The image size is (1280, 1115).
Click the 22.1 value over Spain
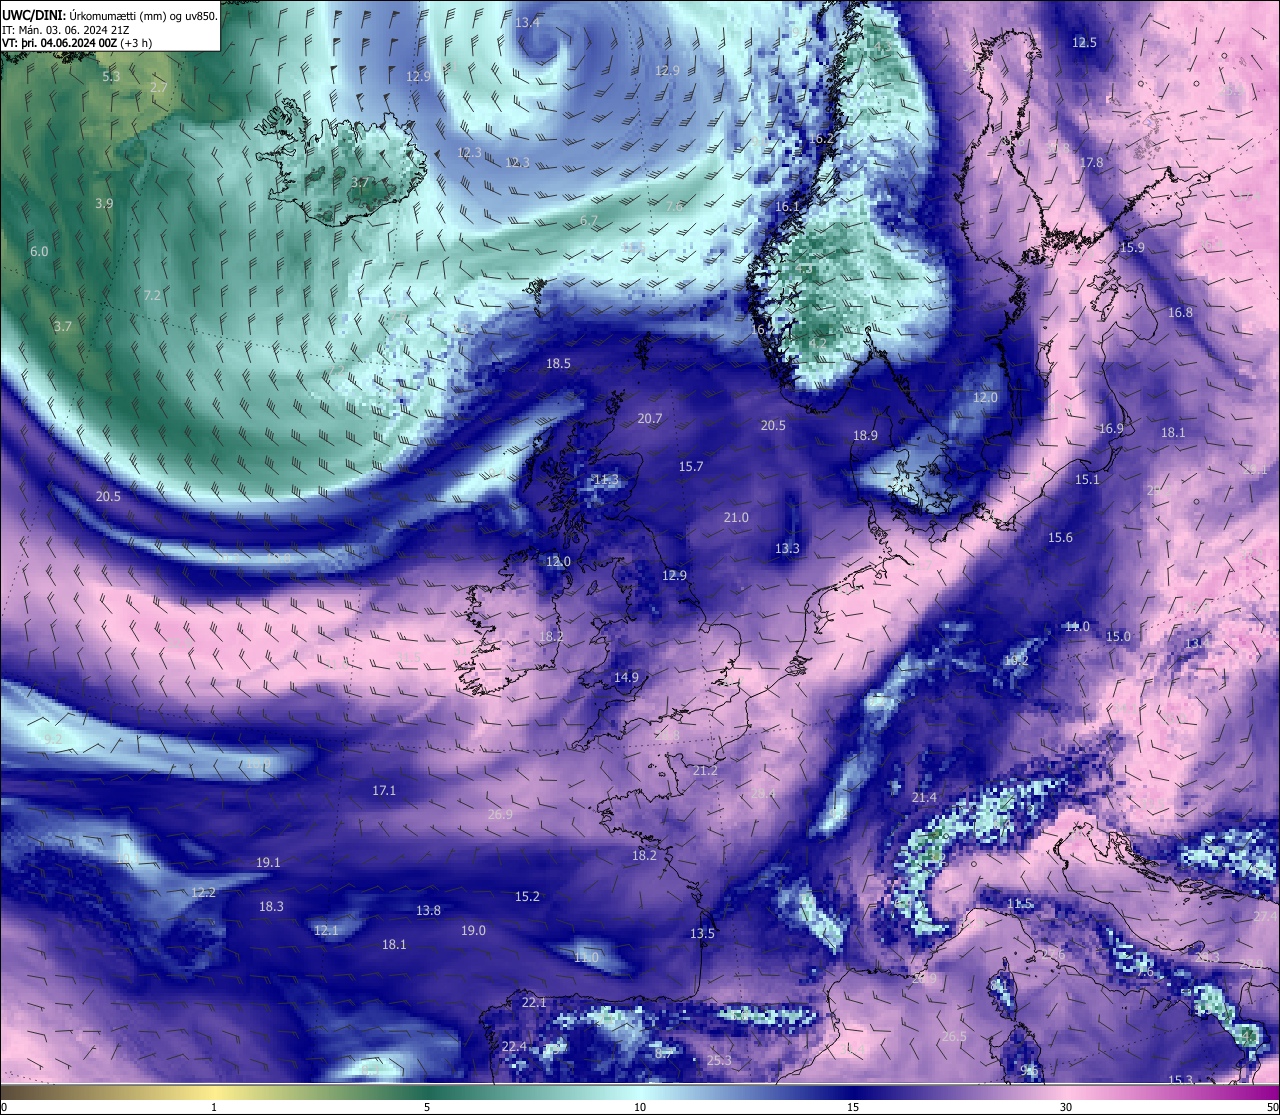[x=534, y=1002]
